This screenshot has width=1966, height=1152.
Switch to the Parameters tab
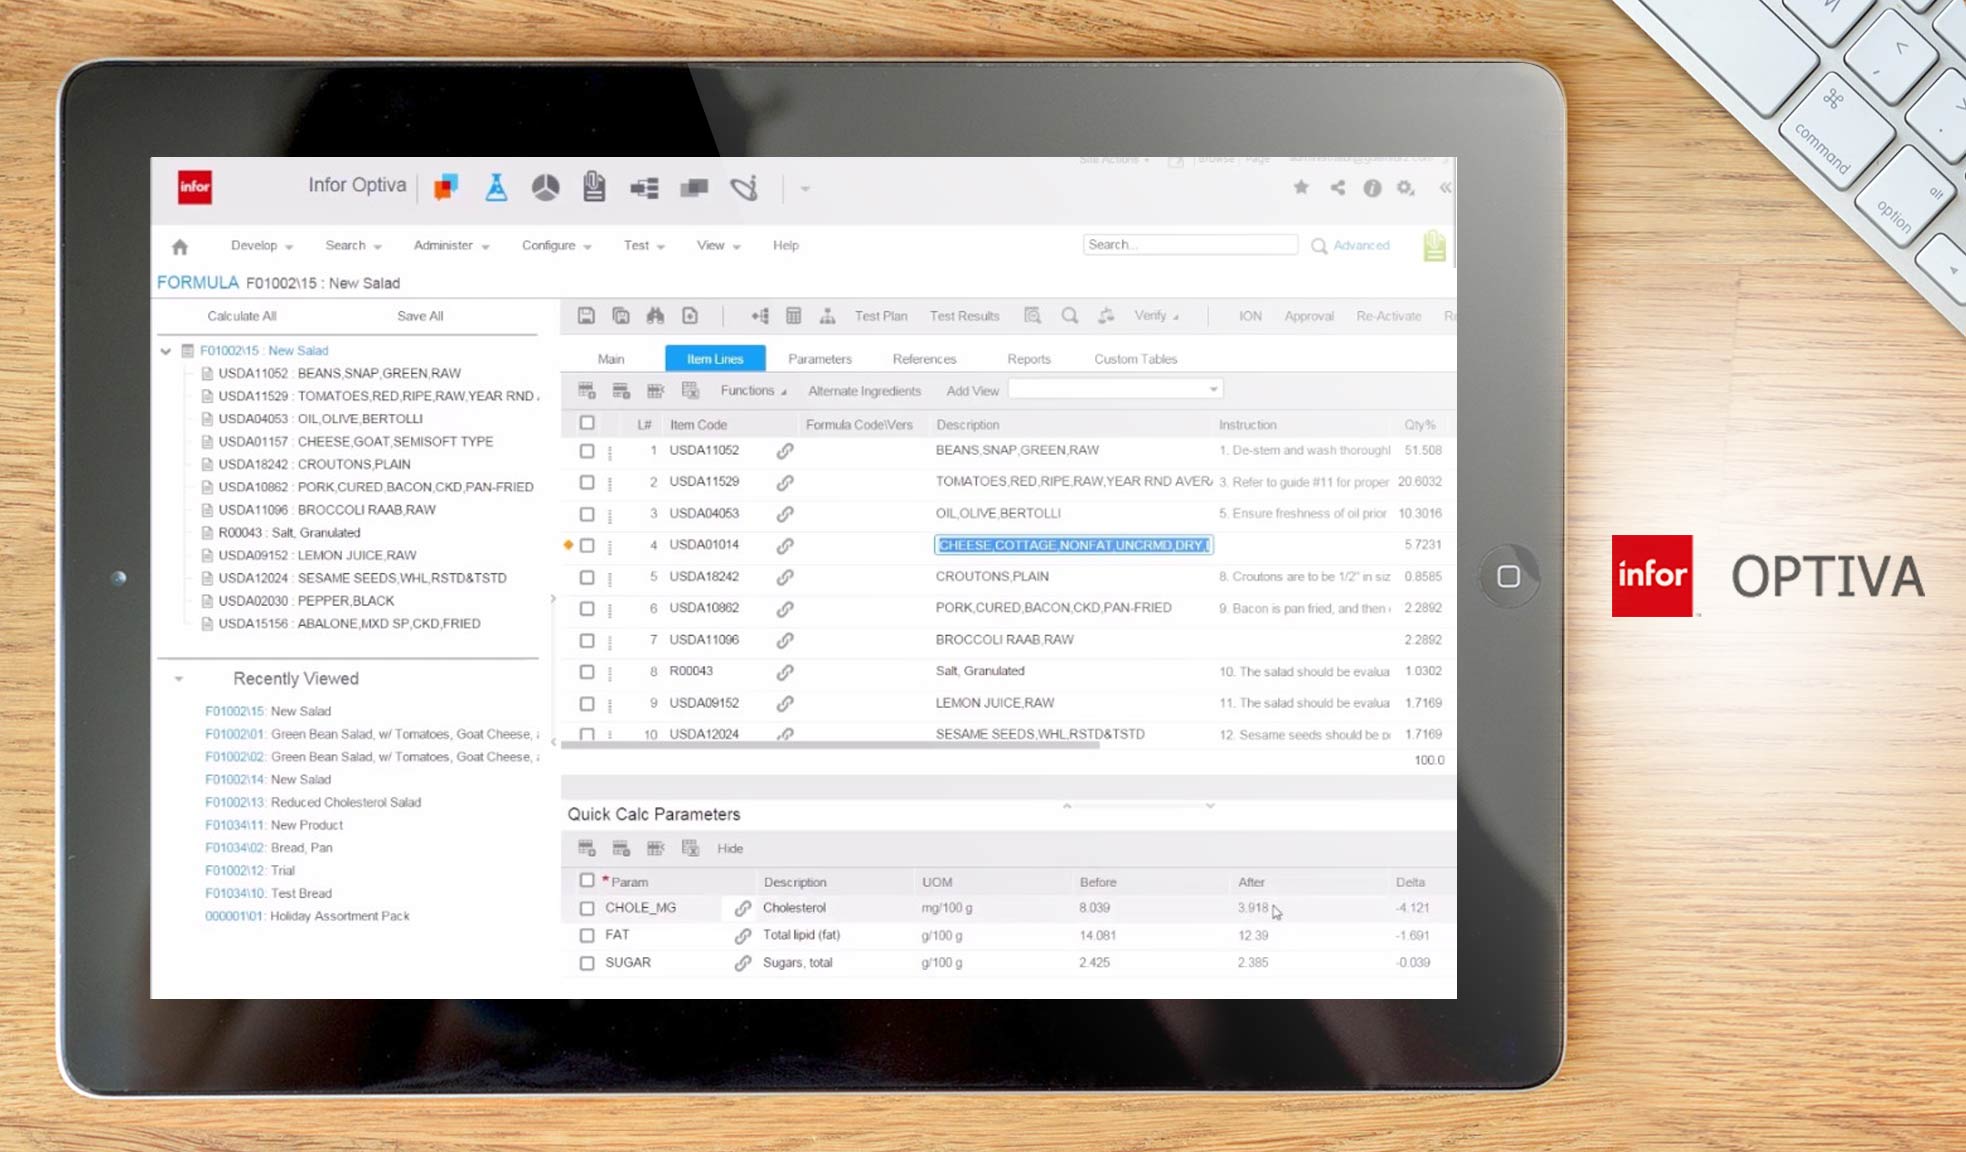tap(820, 358)
